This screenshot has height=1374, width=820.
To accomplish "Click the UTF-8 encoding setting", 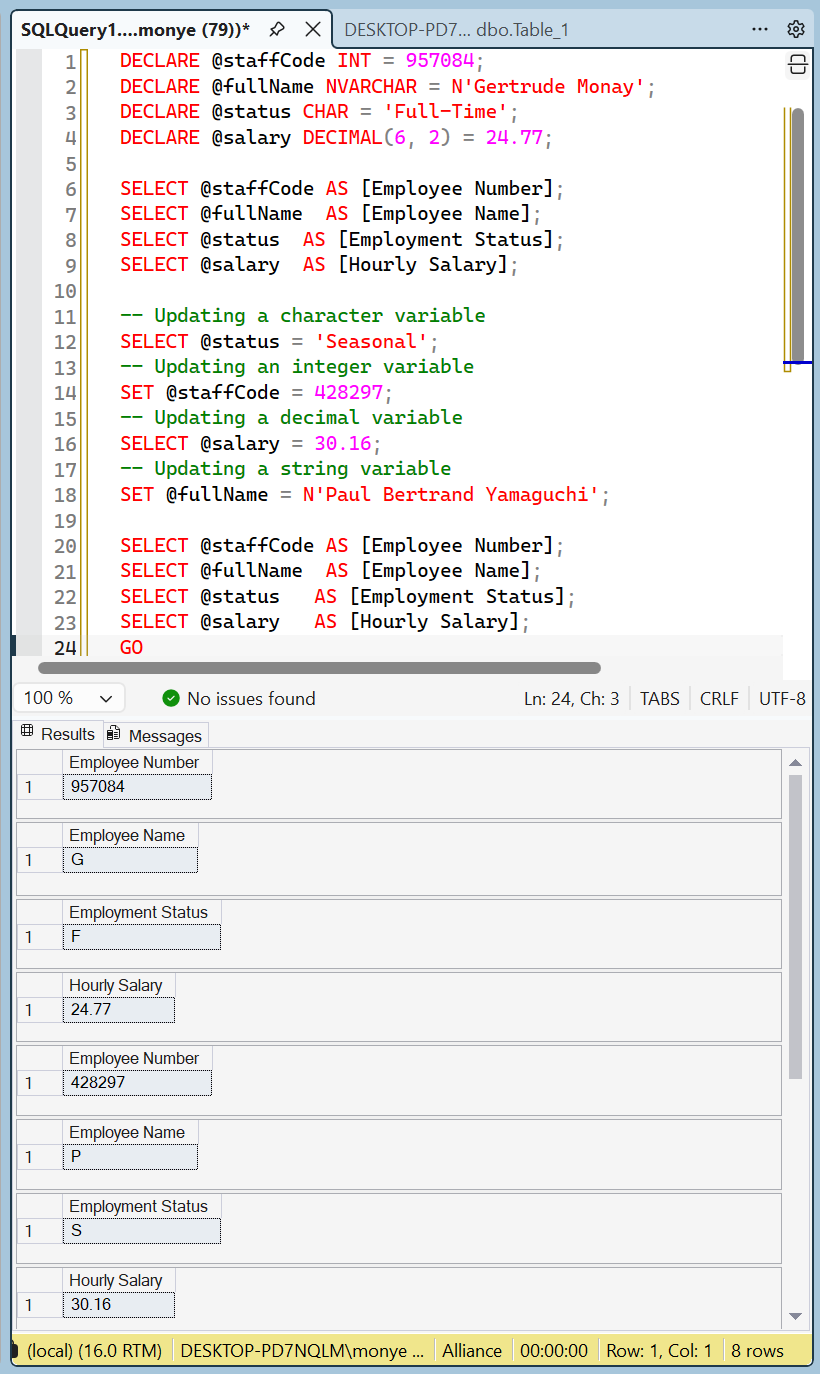I will [x=782, y=698].
